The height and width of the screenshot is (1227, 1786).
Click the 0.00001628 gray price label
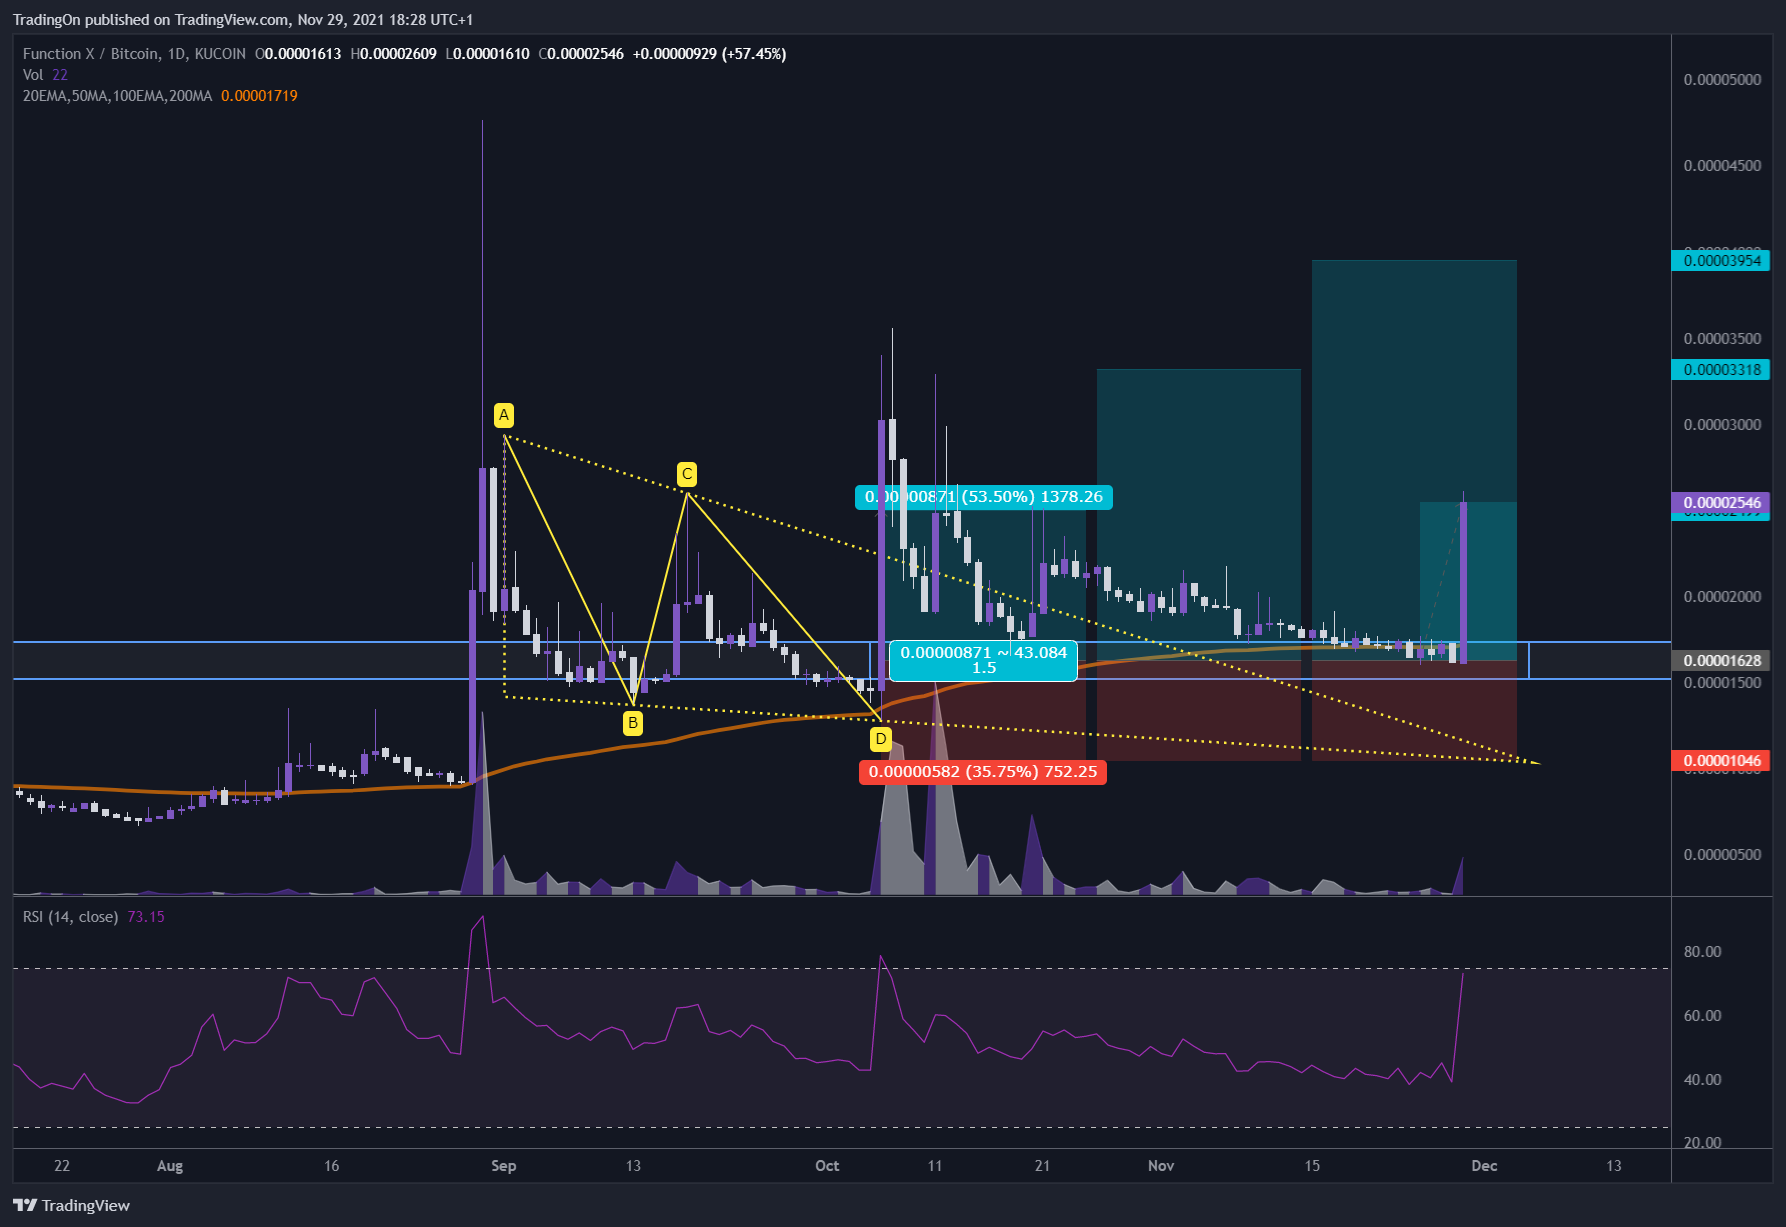(1721, 661)
